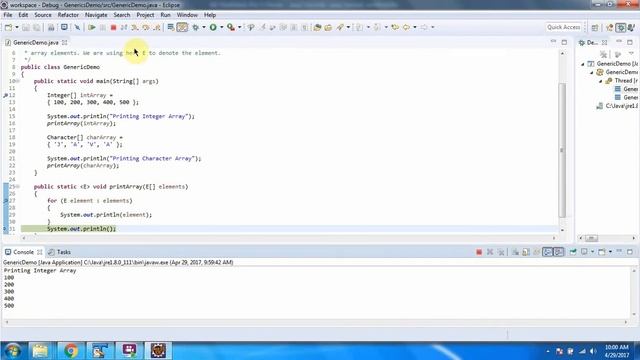The image size is (640, 360).
Task: Toggle Scroll Lock in the Console
Action: click(x=526, y=252)
